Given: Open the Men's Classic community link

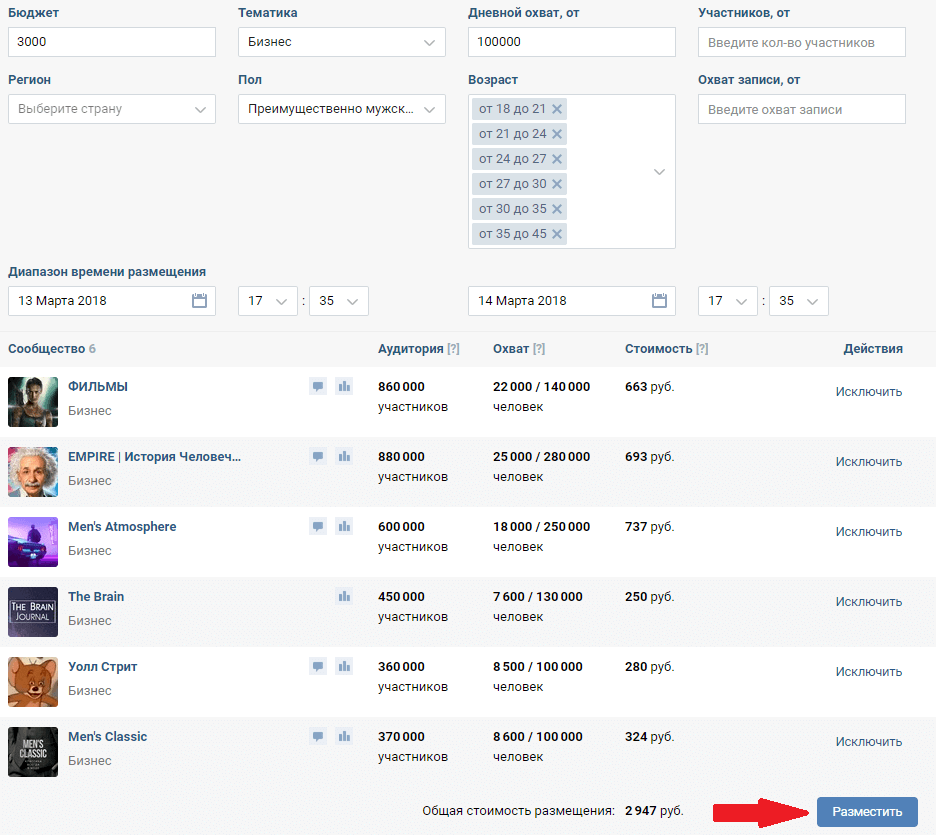Looking at the screenshot, I should [107, 737].
